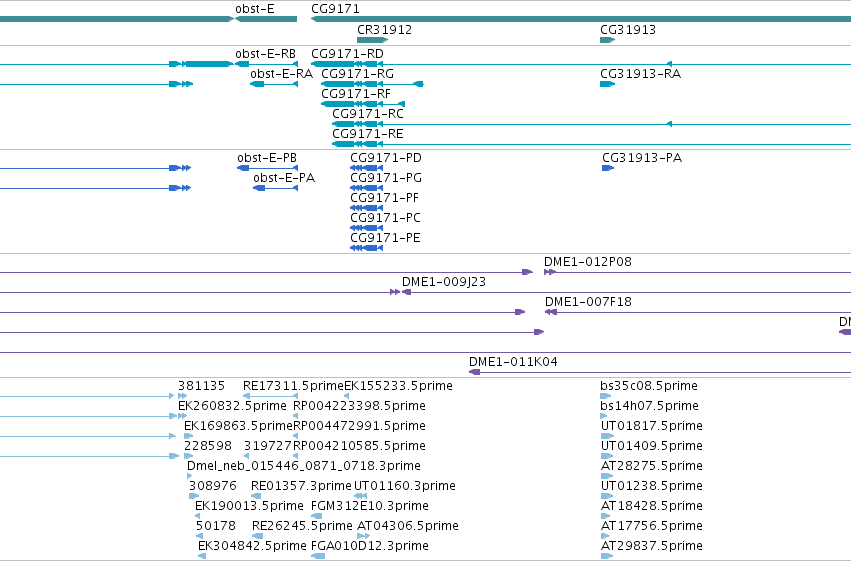
Task: Open protein obst-E-PA
Action: pyautogui.click(x=284, y=178)
